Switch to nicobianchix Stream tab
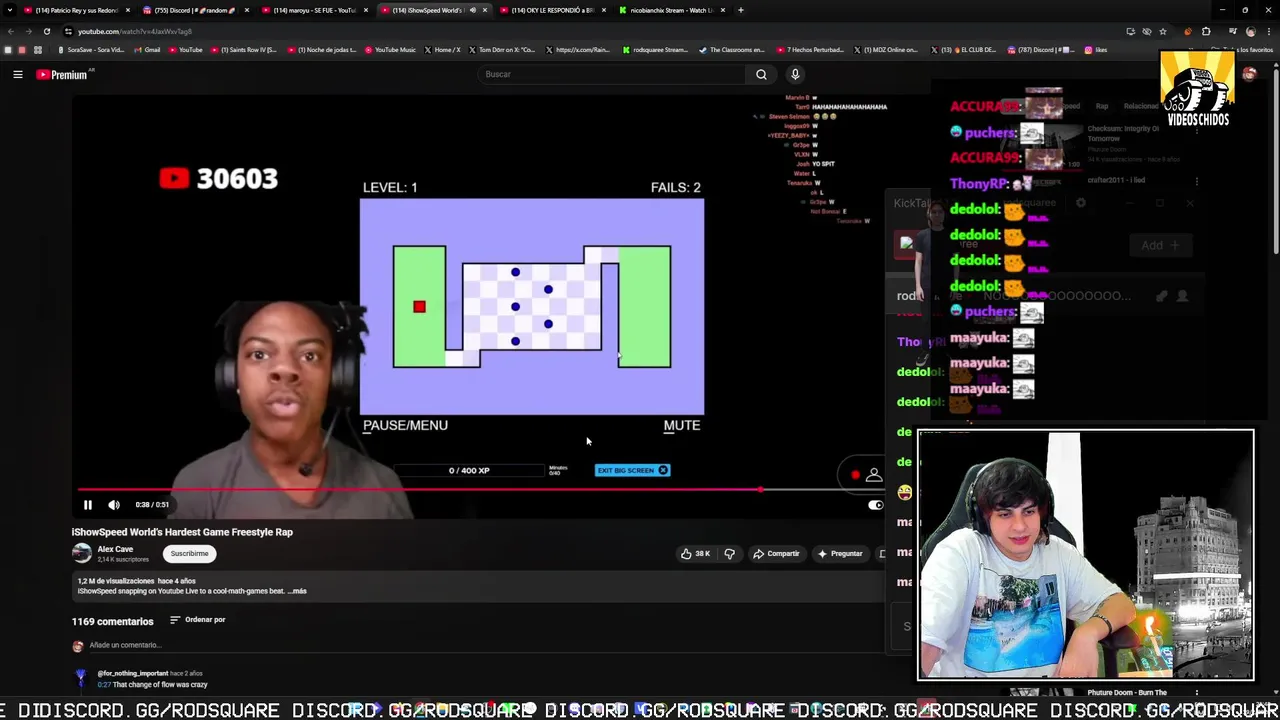 (x=672, y=10)
